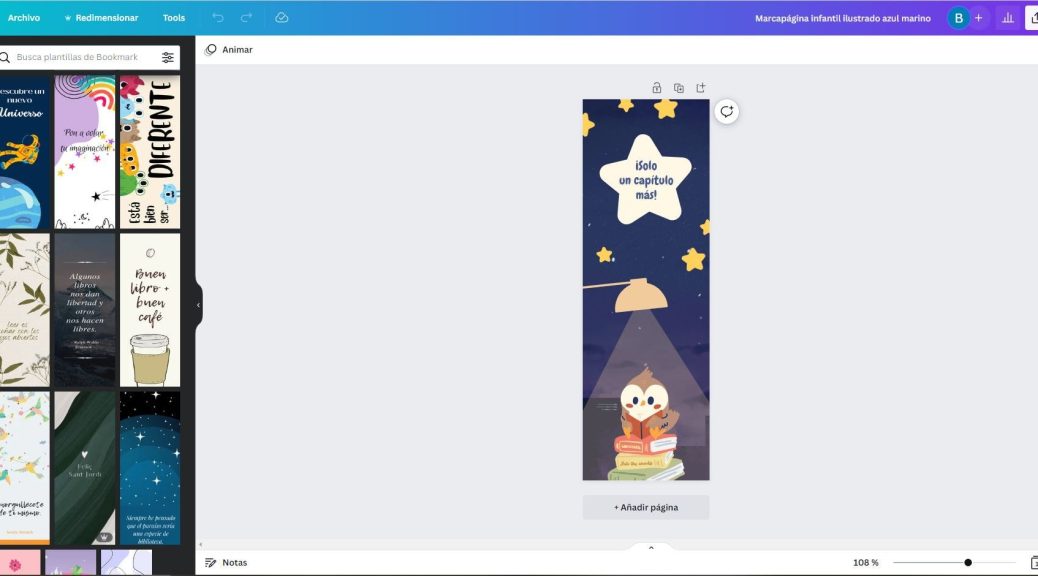Select the 'Buen libro + buen café' template
Screen dimensions: 1038x576
150,310
